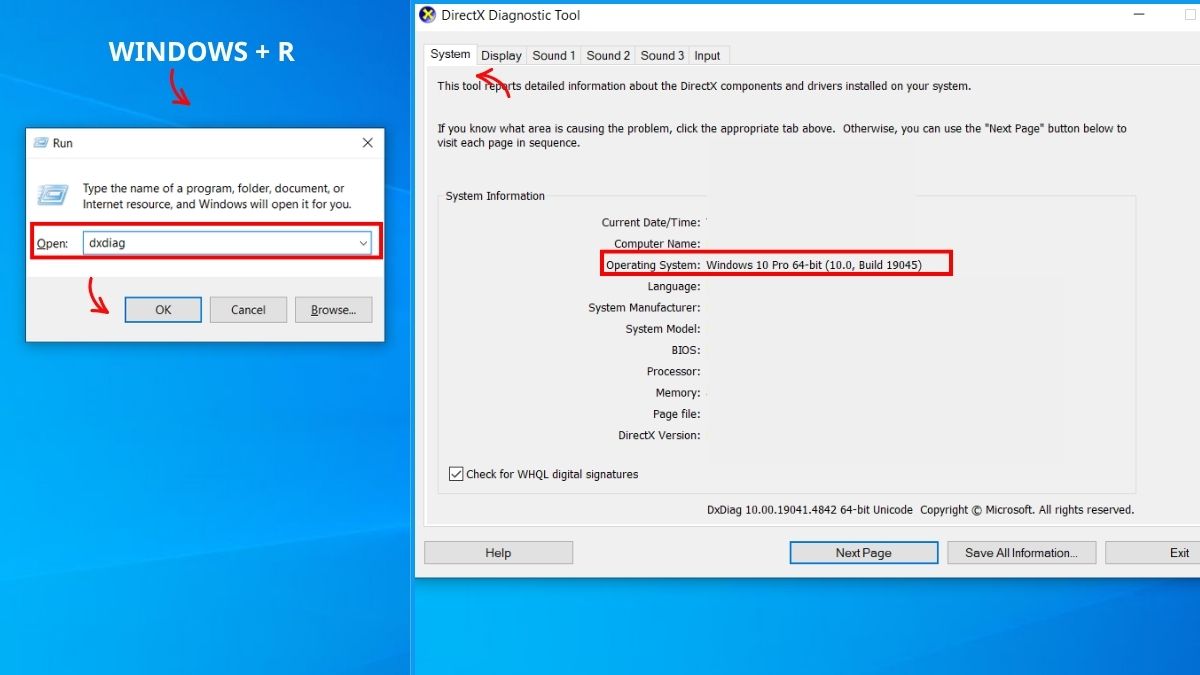This screenshot has height=675, width=1200.
Task: Click the Operating System value text
Action: click(x=813, y=265)
